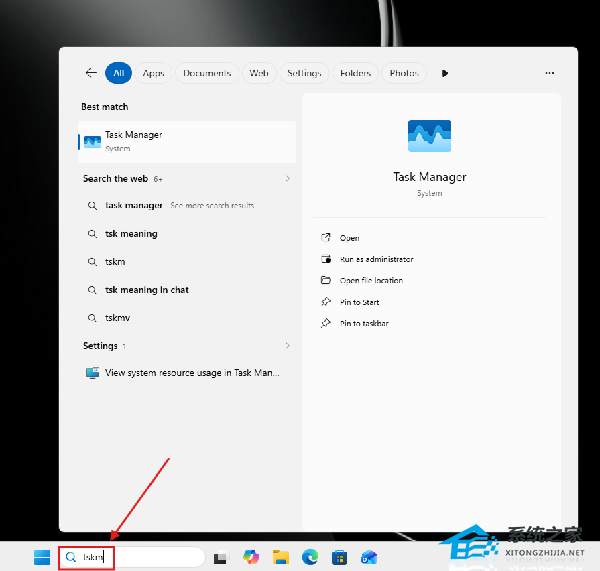Select the 'tskm' web suggestion
This screenshot has height=571, width=600.
187,262
